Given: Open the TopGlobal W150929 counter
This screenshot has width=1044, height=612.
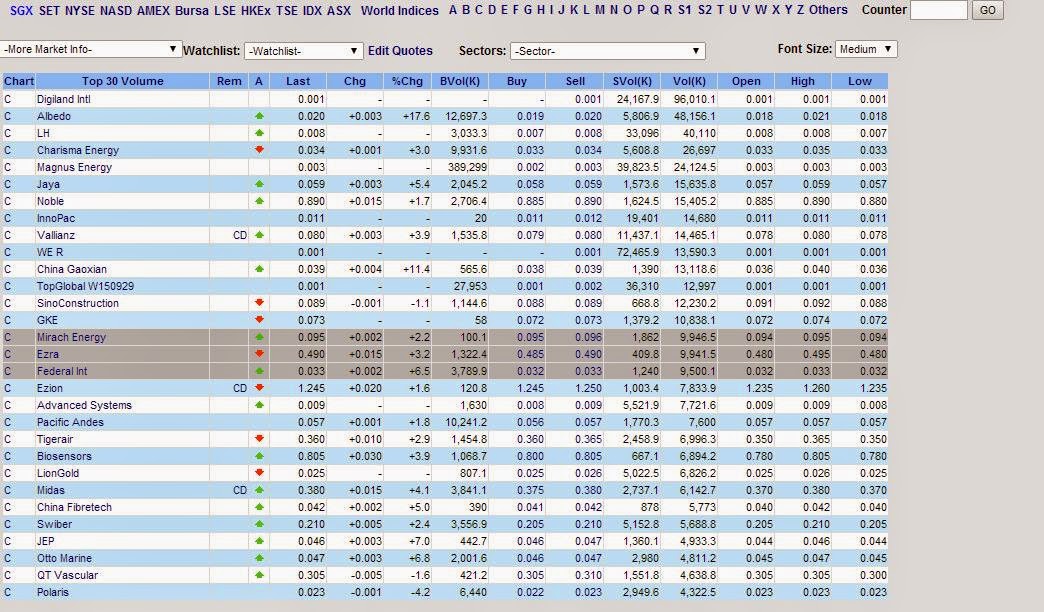Looking at the screenshot, I should [x=85, y=286].
